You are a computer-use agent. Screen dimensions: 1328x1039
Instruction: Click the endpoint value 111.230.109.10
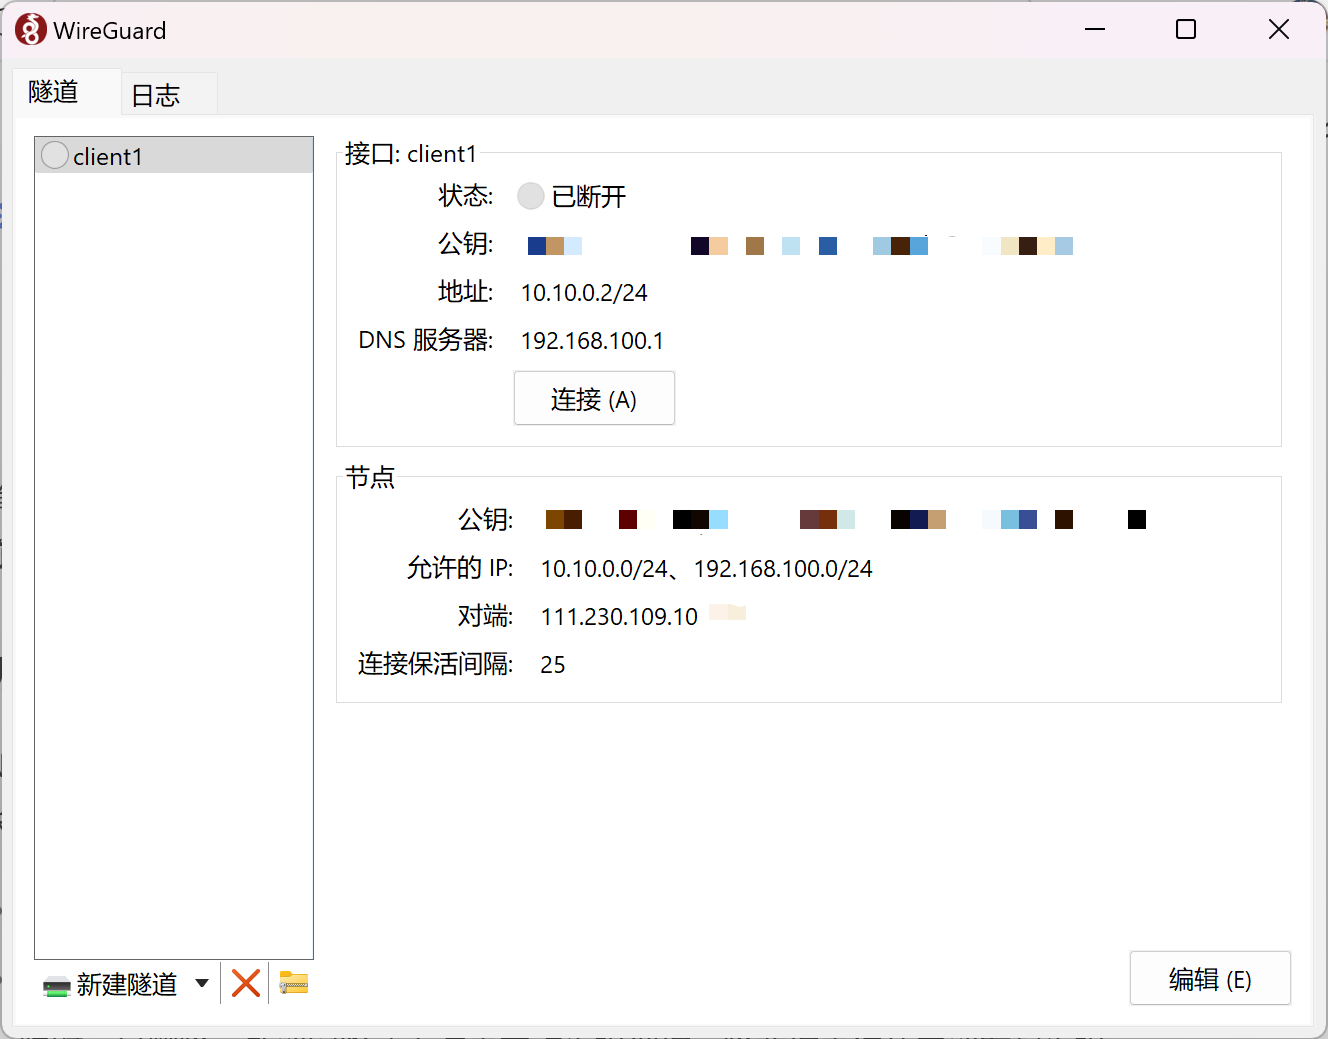pos(619,617)
